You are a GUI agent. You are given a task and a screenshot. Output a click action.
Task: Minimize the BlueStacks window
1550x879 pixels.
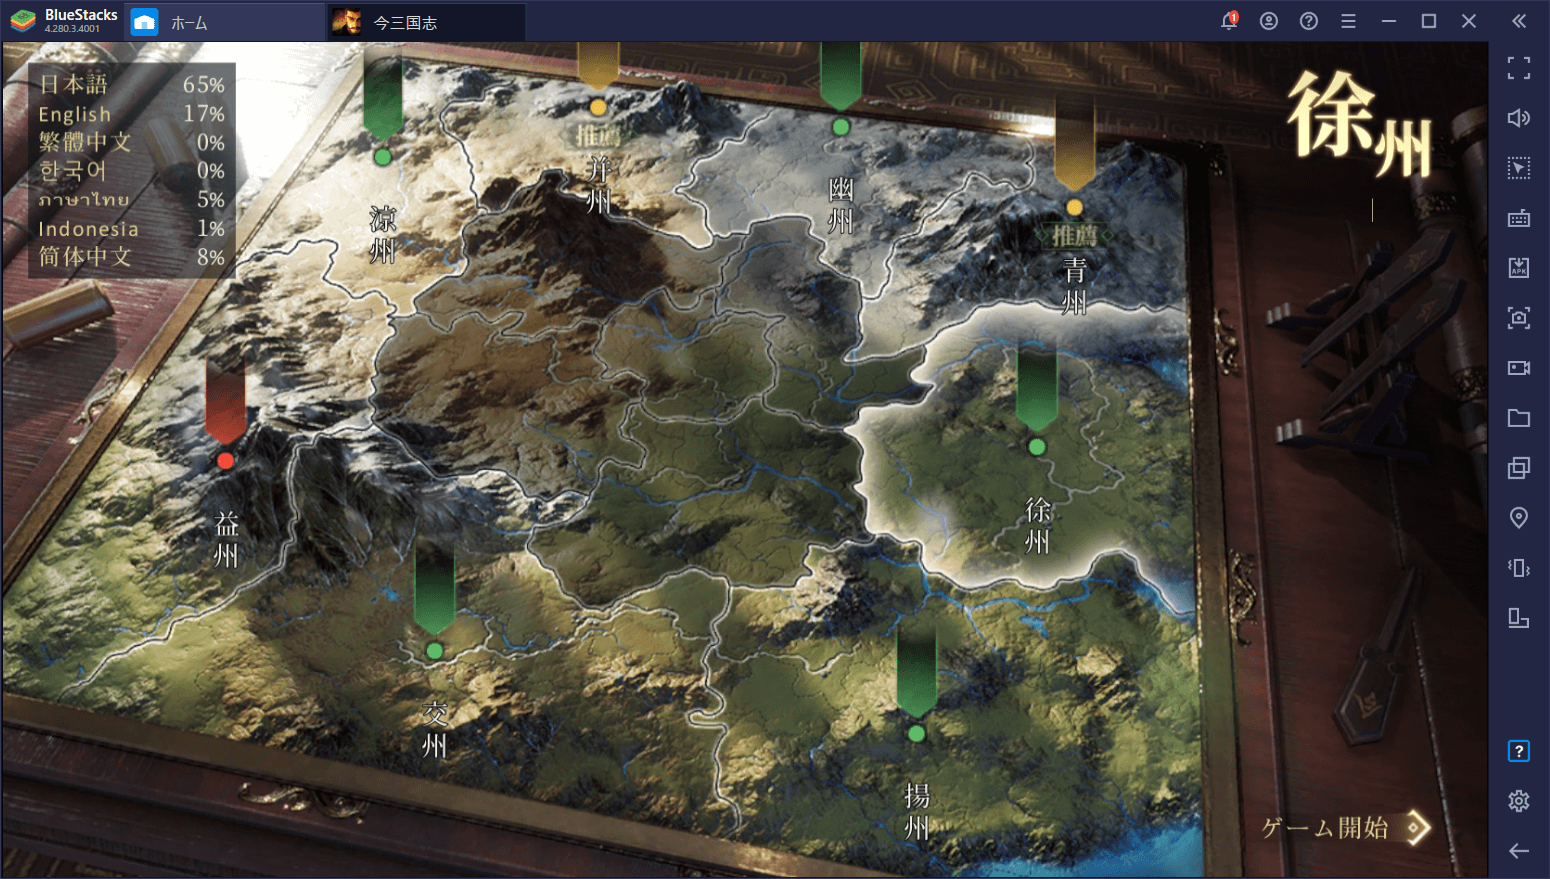tap(1389, 21)
